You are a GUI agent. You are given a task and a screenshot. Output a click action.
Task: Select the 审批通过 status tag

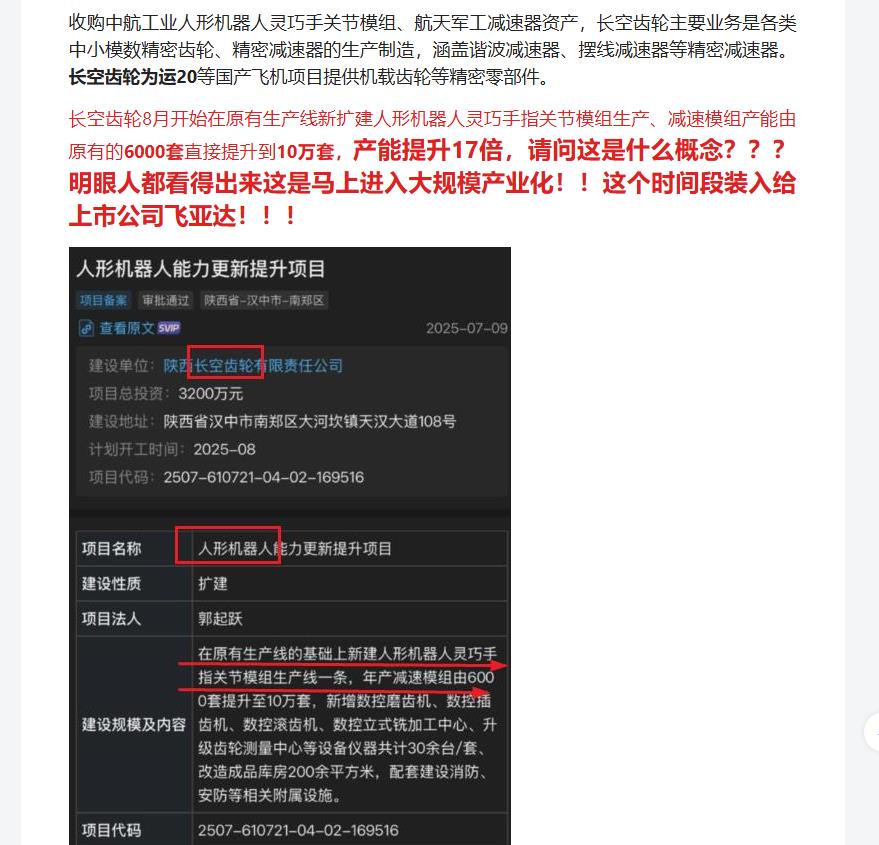[165, 301]
